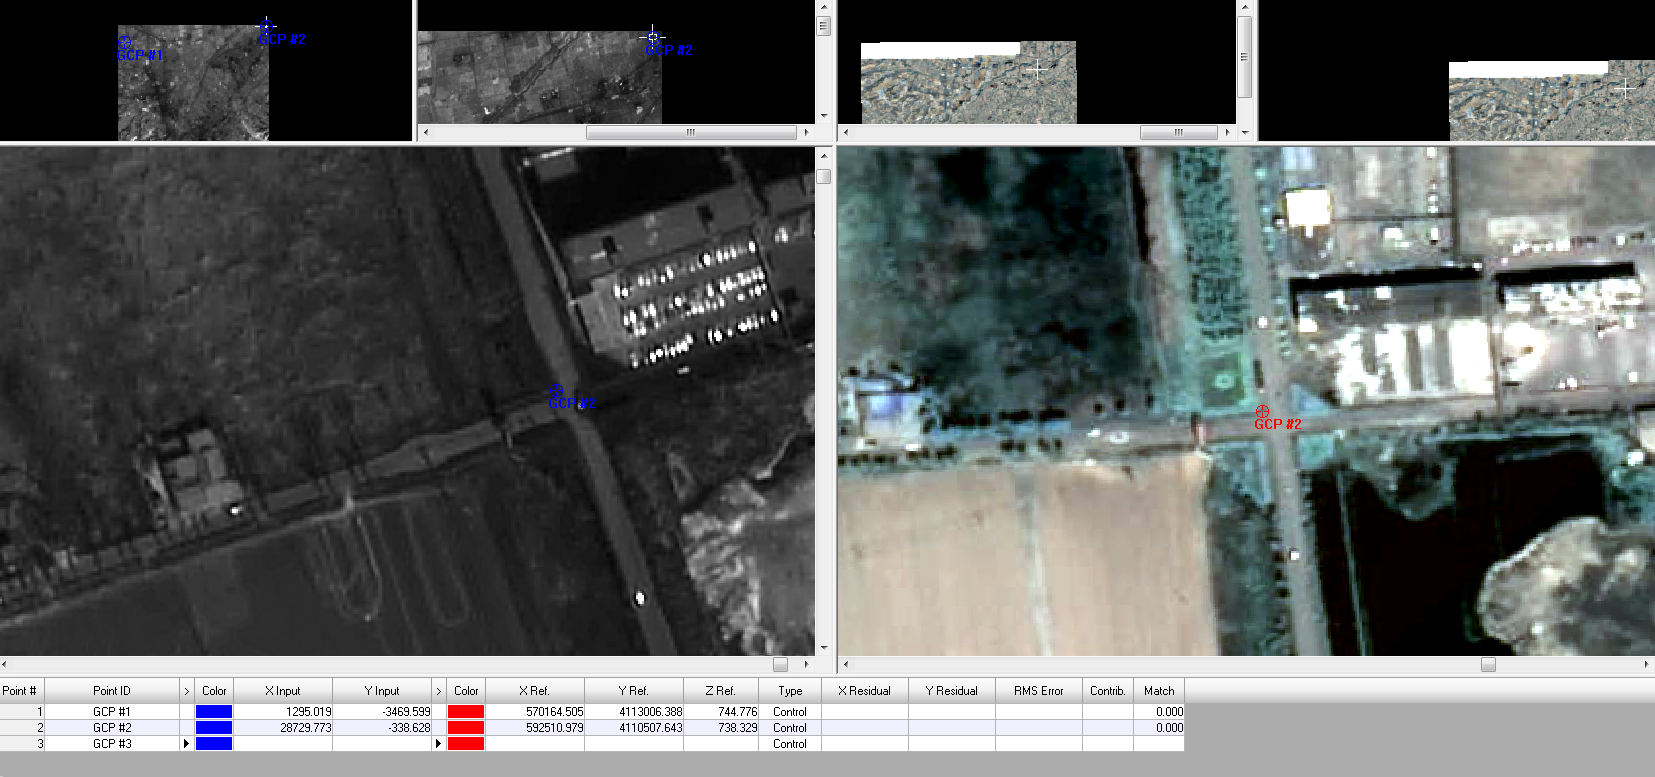1655x777 pixels.
Task: Click the horizontal scrollbar thumb under the grayscale main view
Action: click(x=781, y=665)
